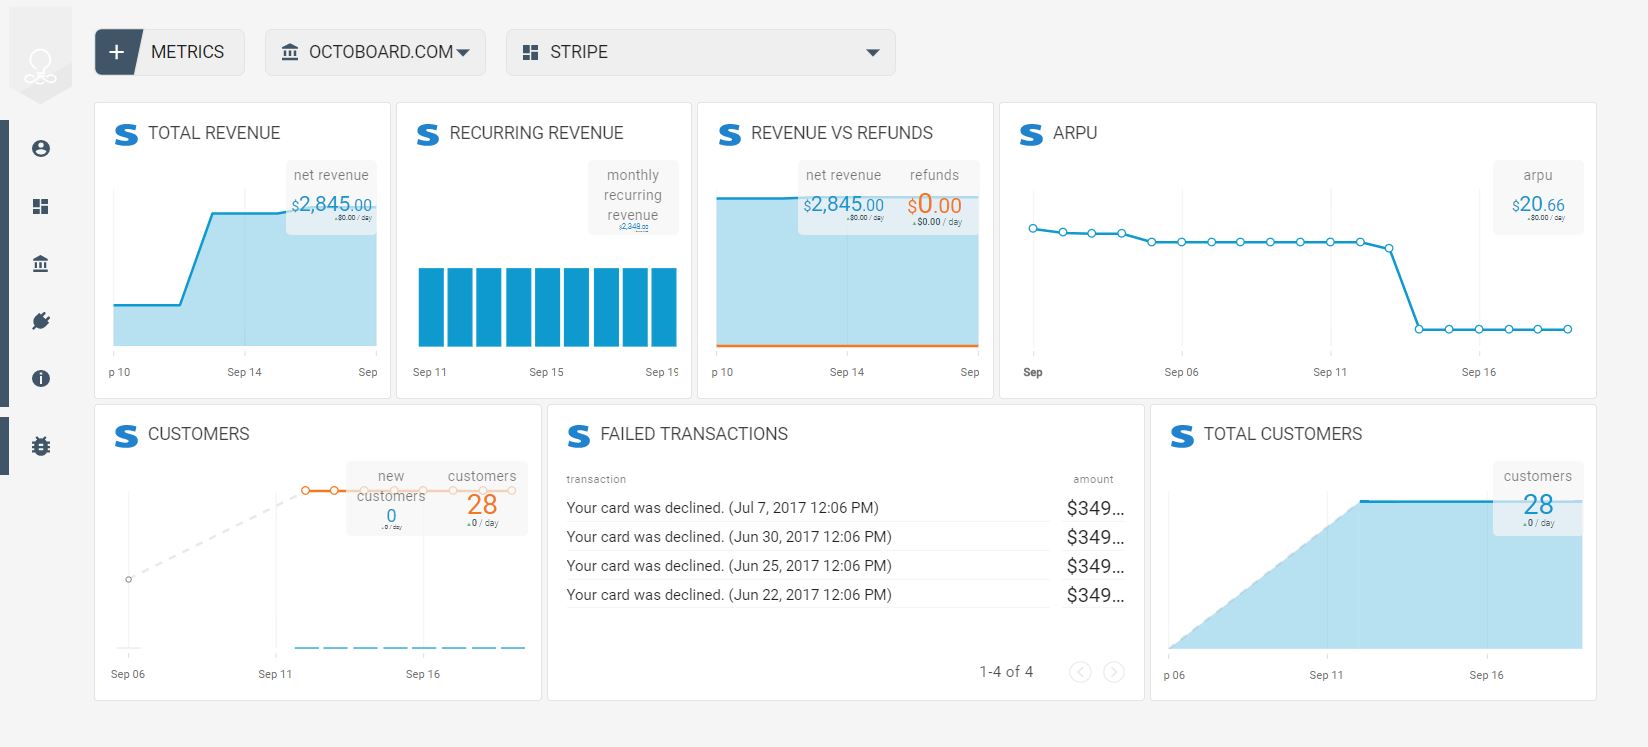This screenshot has width=1648, height=747.
Task: Open the dashboards grid icon in the sidebar
Action: click(41, 206)
